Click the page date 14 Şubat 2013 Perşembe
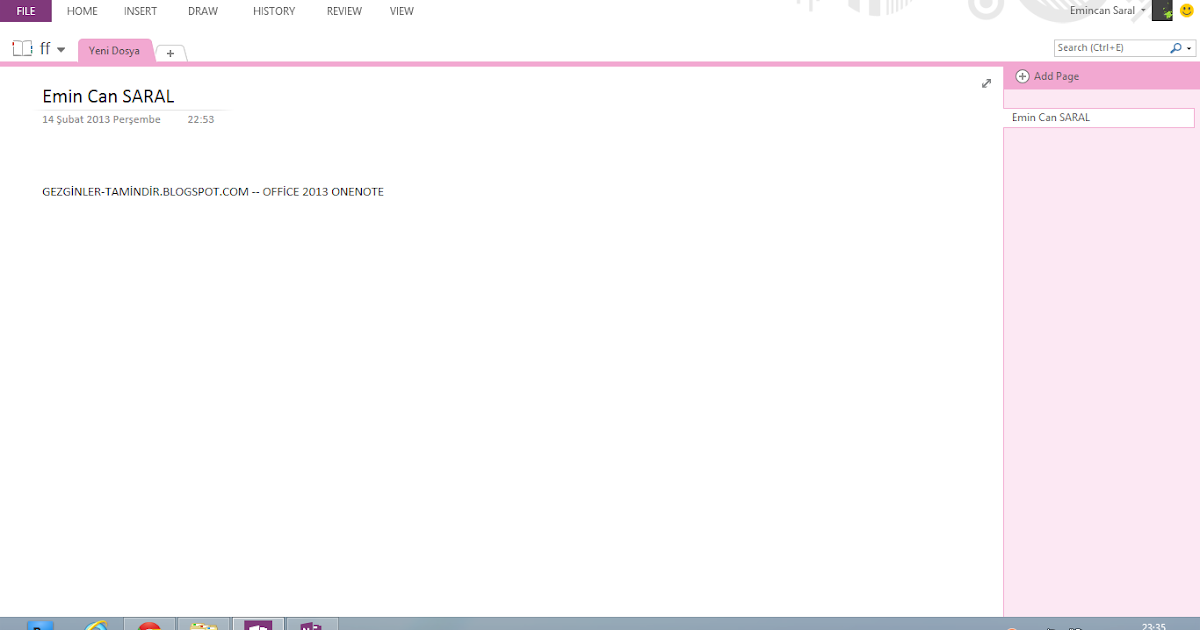Viewport: 1200px width, 630px height. tap(101, 120)
